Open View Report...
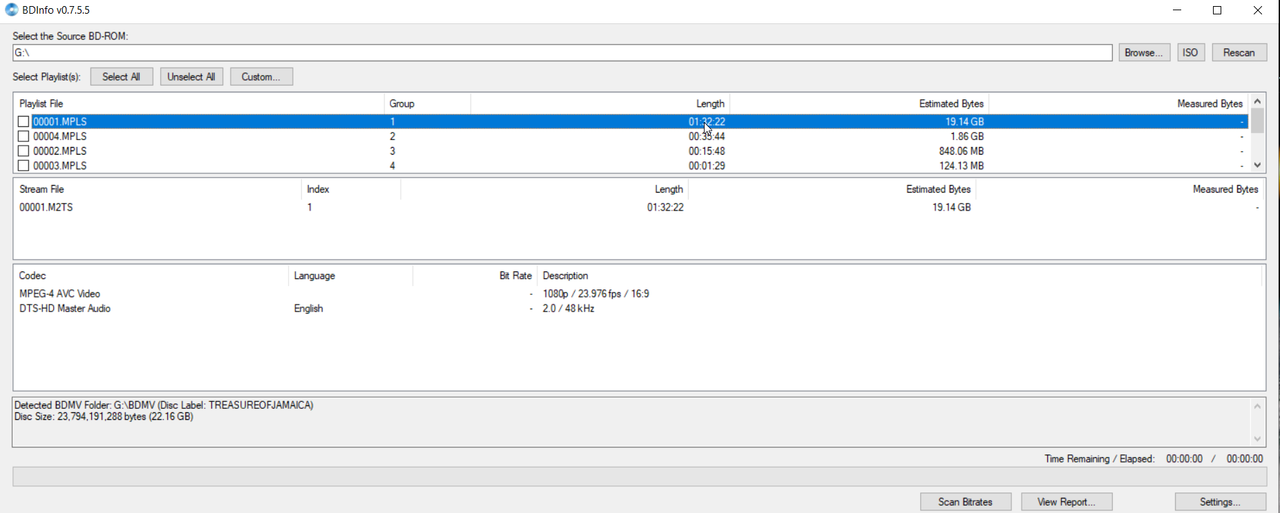 point(1067,502)
